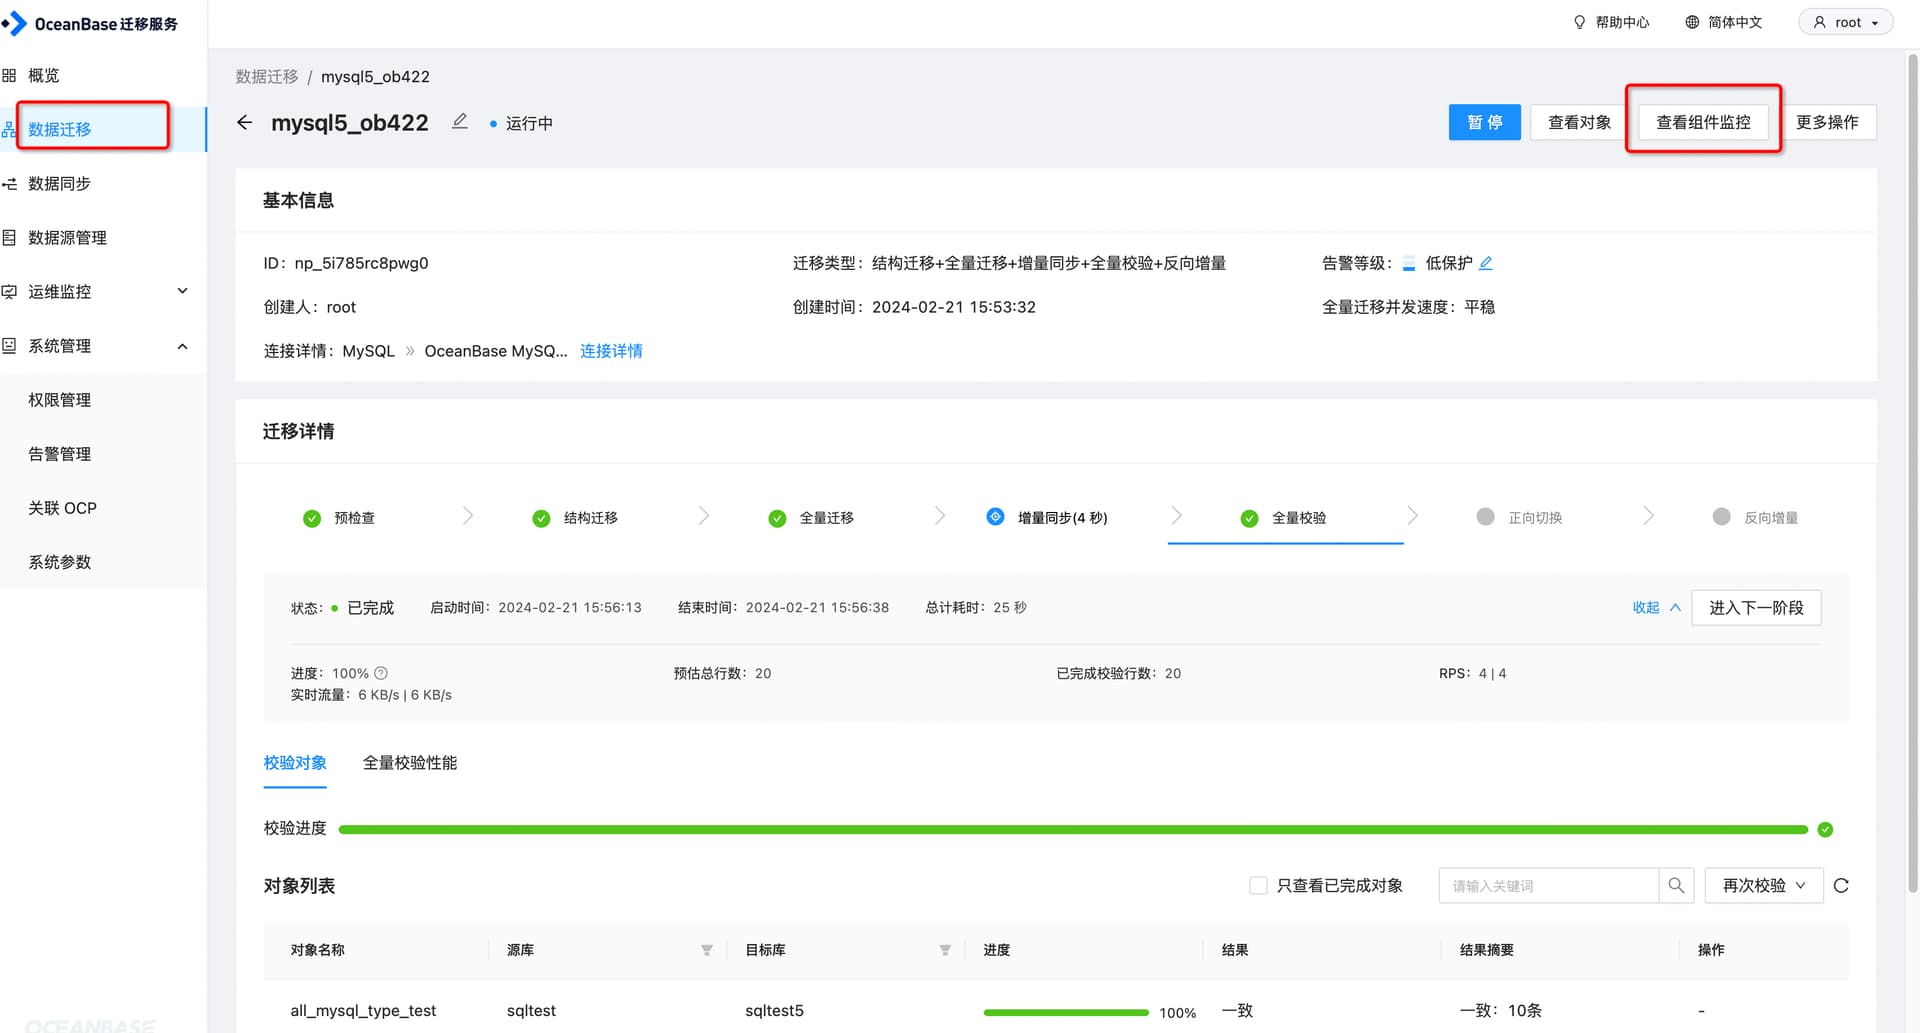Switch to the 校验对象 tab
The image size is (1920, 1033).
(x=295, y=763)
